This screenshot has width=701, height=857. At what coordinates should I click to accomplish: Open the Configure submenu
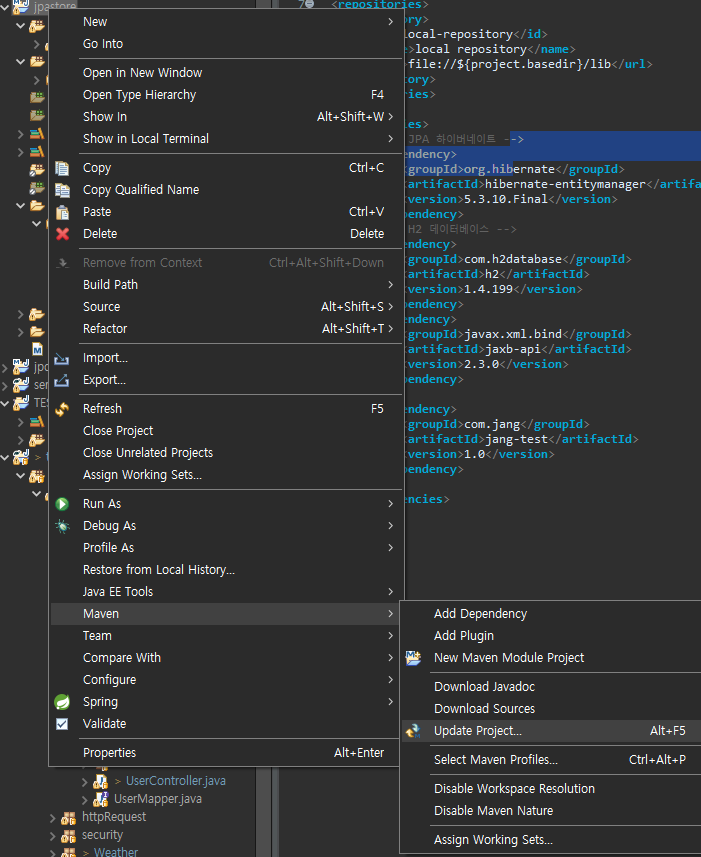[x=226, y=680]
